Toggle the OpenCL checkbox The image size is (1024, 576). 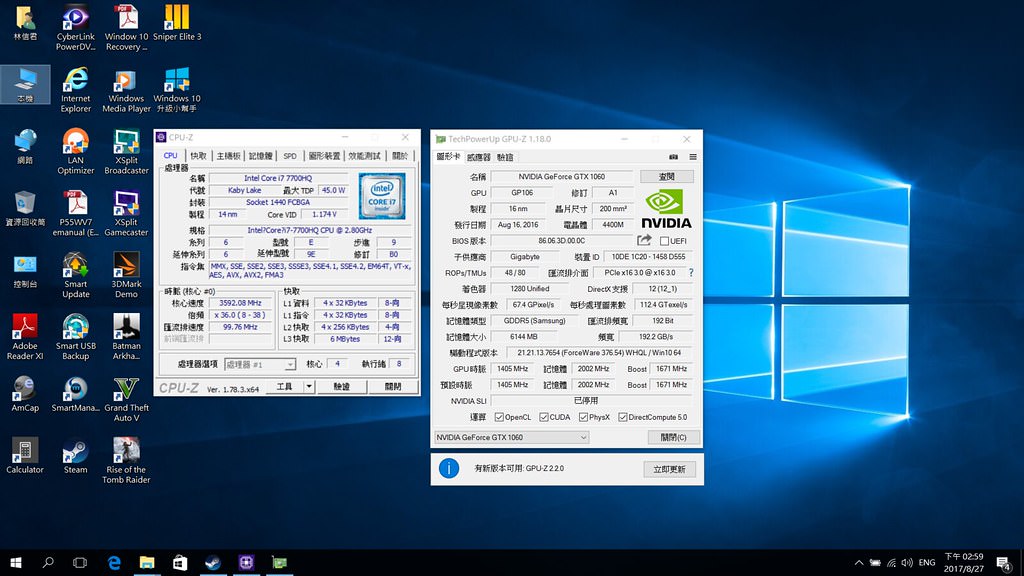click(x=499, y=417)
